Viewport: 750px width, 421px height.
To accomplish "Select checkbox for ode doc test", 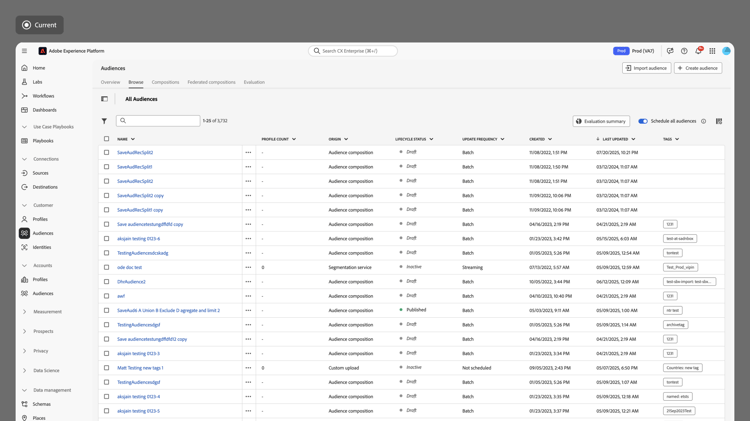I will click(x=106, y=267).
